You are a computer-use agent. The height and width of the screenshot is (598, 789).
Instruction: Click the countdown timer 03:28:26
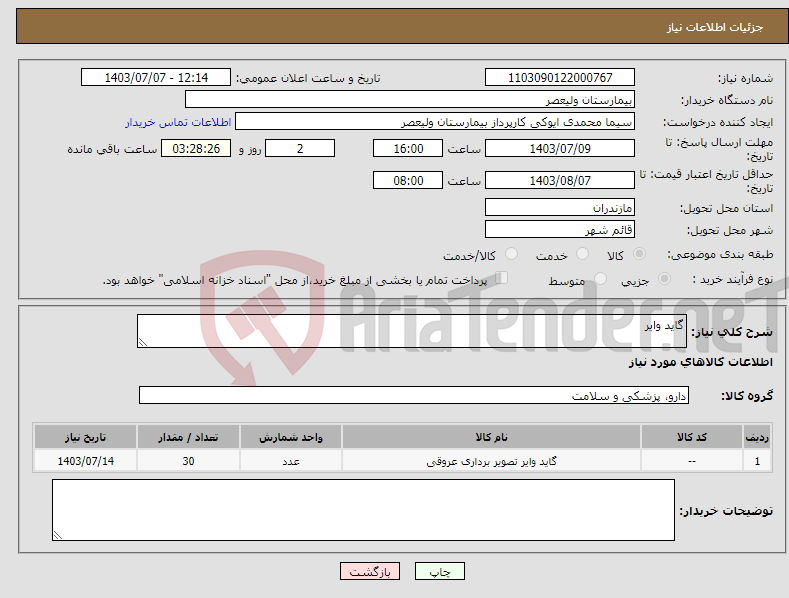pos(196,148)
